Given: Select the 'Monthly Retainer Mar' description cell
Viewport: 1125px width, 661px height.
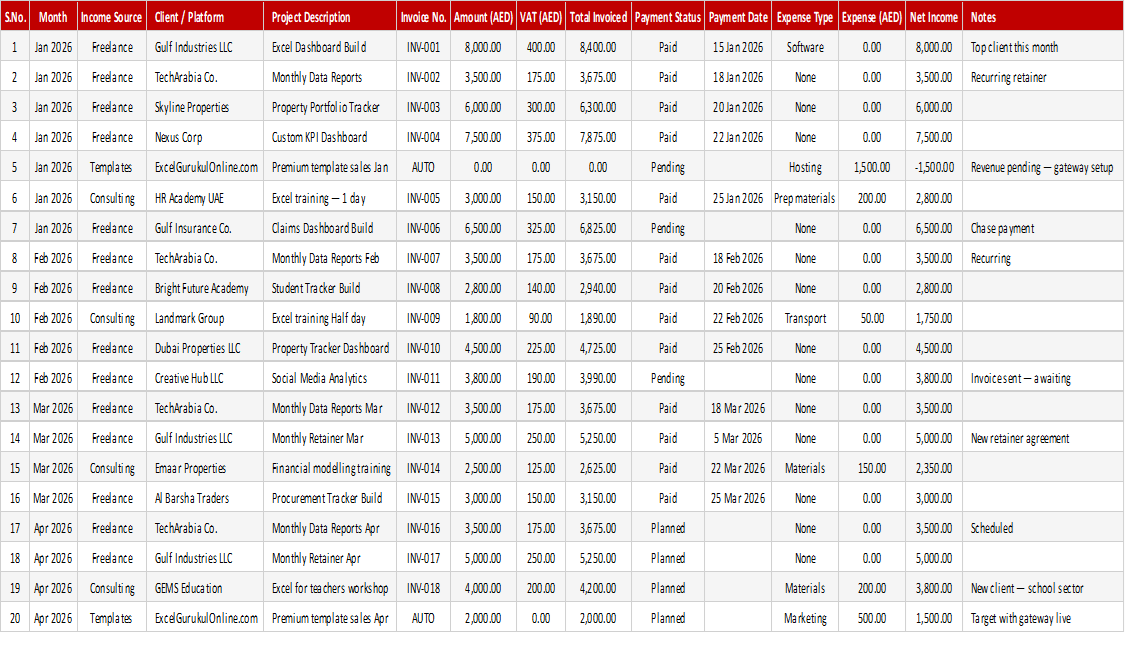Looking at the screenshot, I should pyautogui.click(x=329, y=439).
